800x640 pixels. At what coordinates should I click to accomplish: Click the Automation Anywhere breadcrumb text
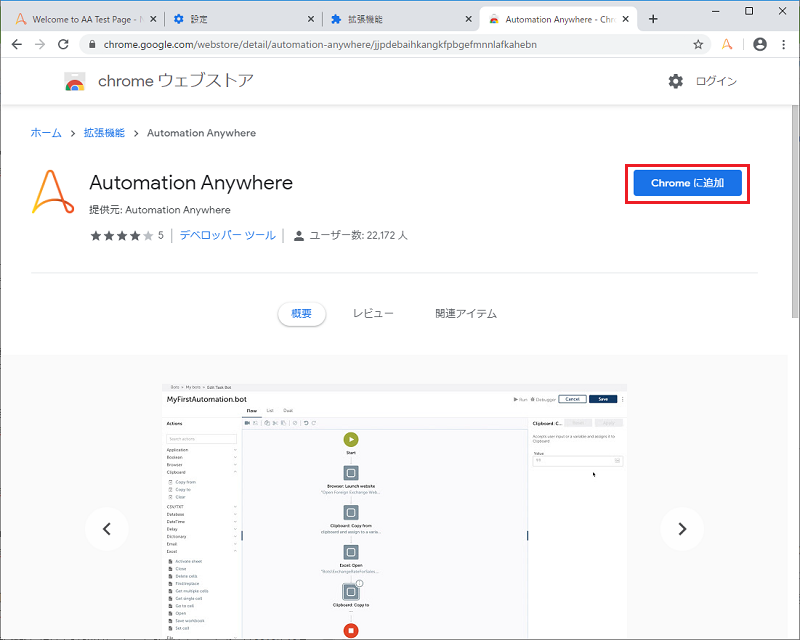click(202, 133)
